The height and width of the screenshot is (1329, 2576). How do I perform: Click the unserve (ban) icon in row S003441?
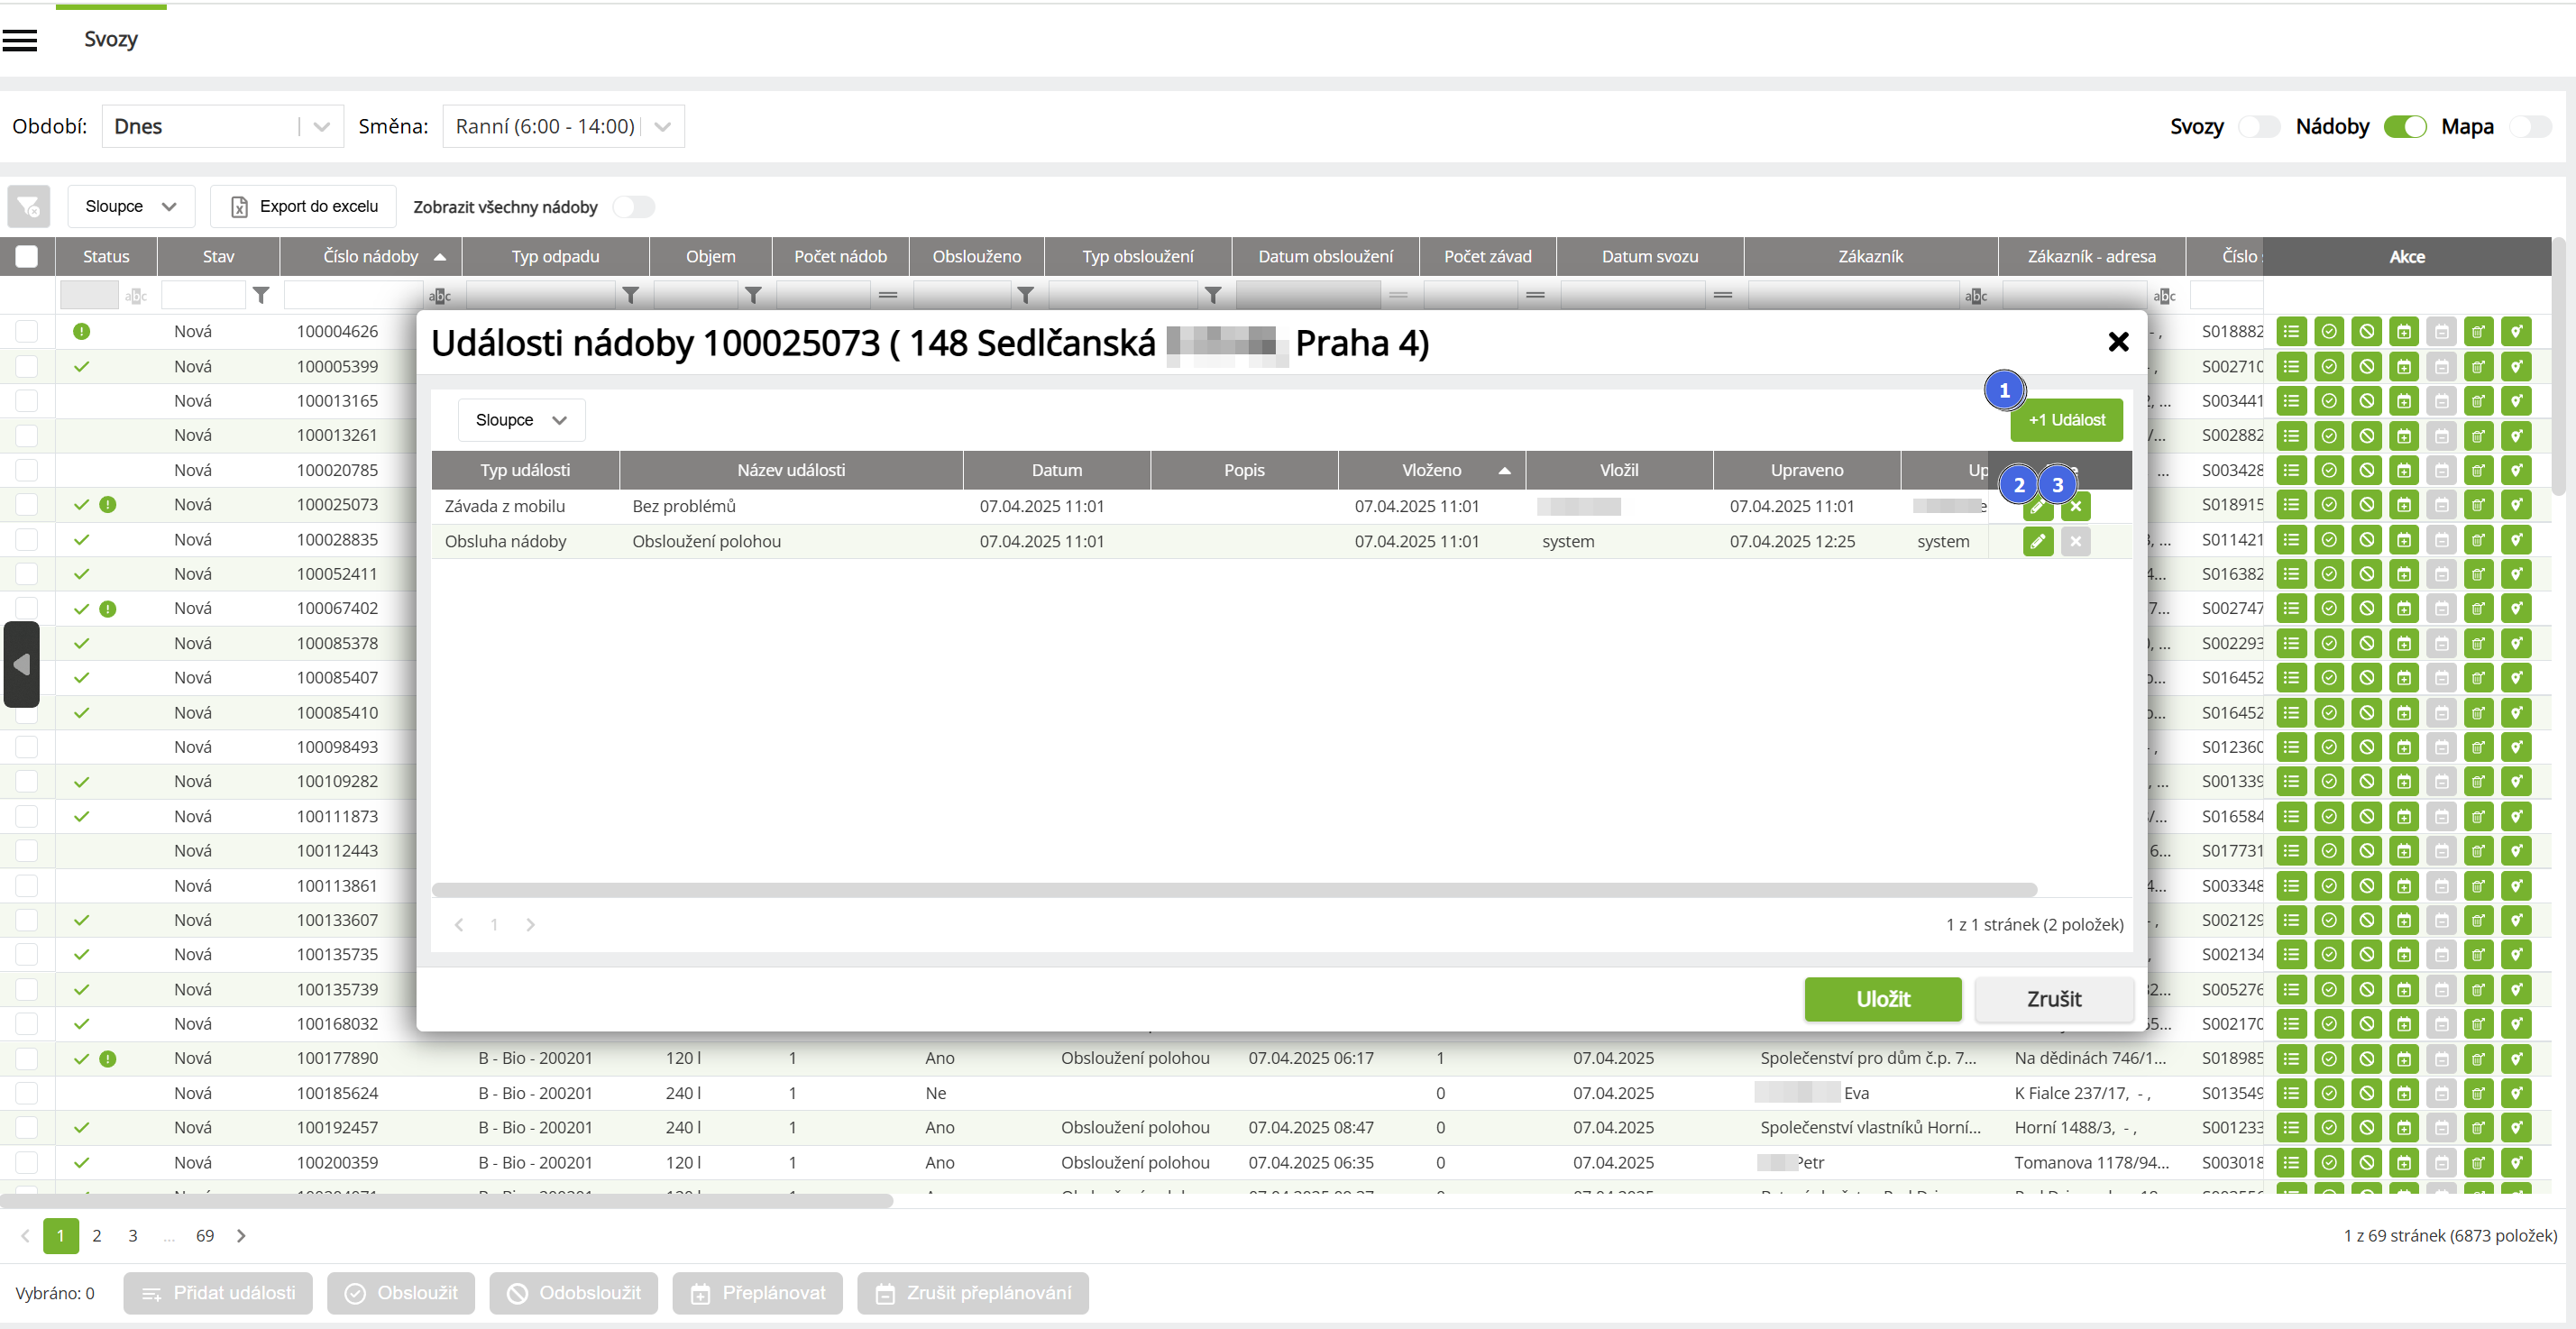[x=2366, y=401]
